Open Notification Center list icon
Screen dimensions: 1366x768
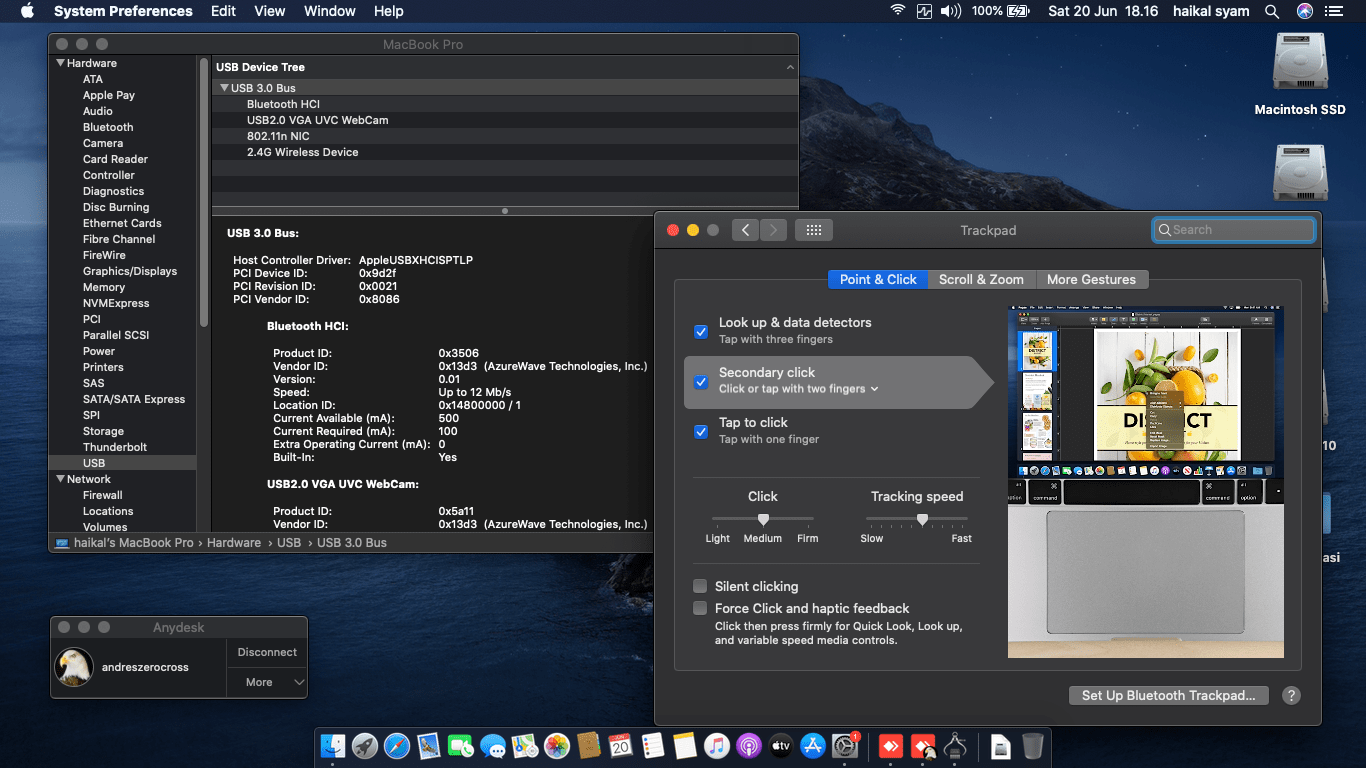point(1335,11)
